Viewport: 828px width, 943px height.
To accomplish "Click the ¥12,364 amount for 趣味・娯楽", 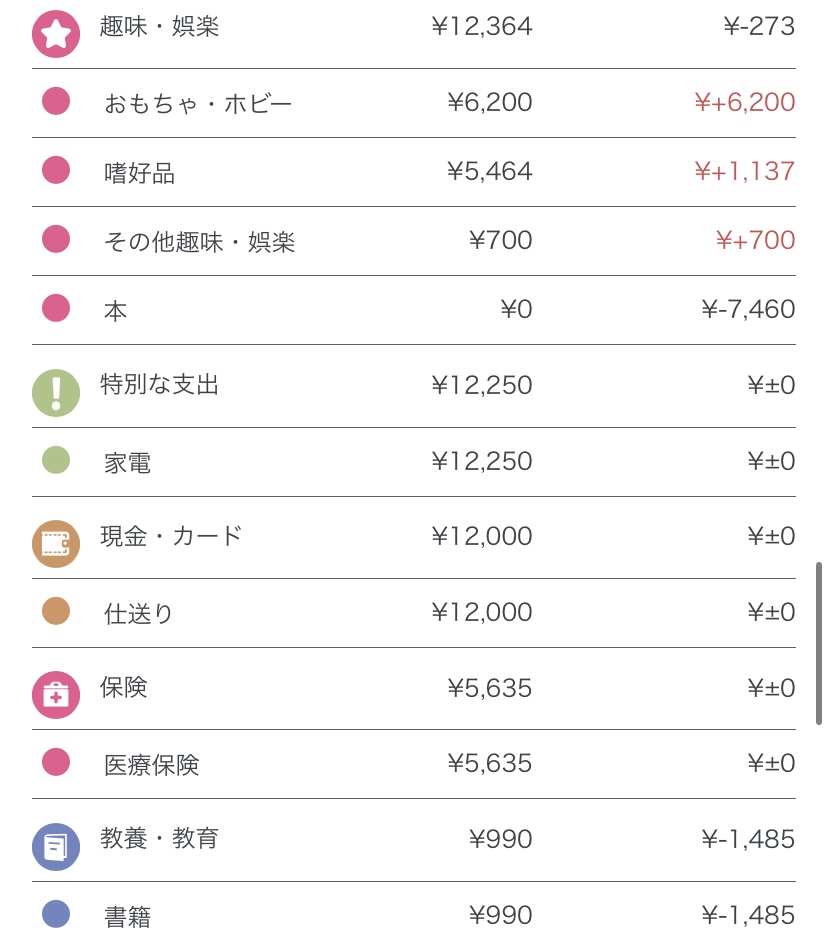I will [x=482, y=27].
